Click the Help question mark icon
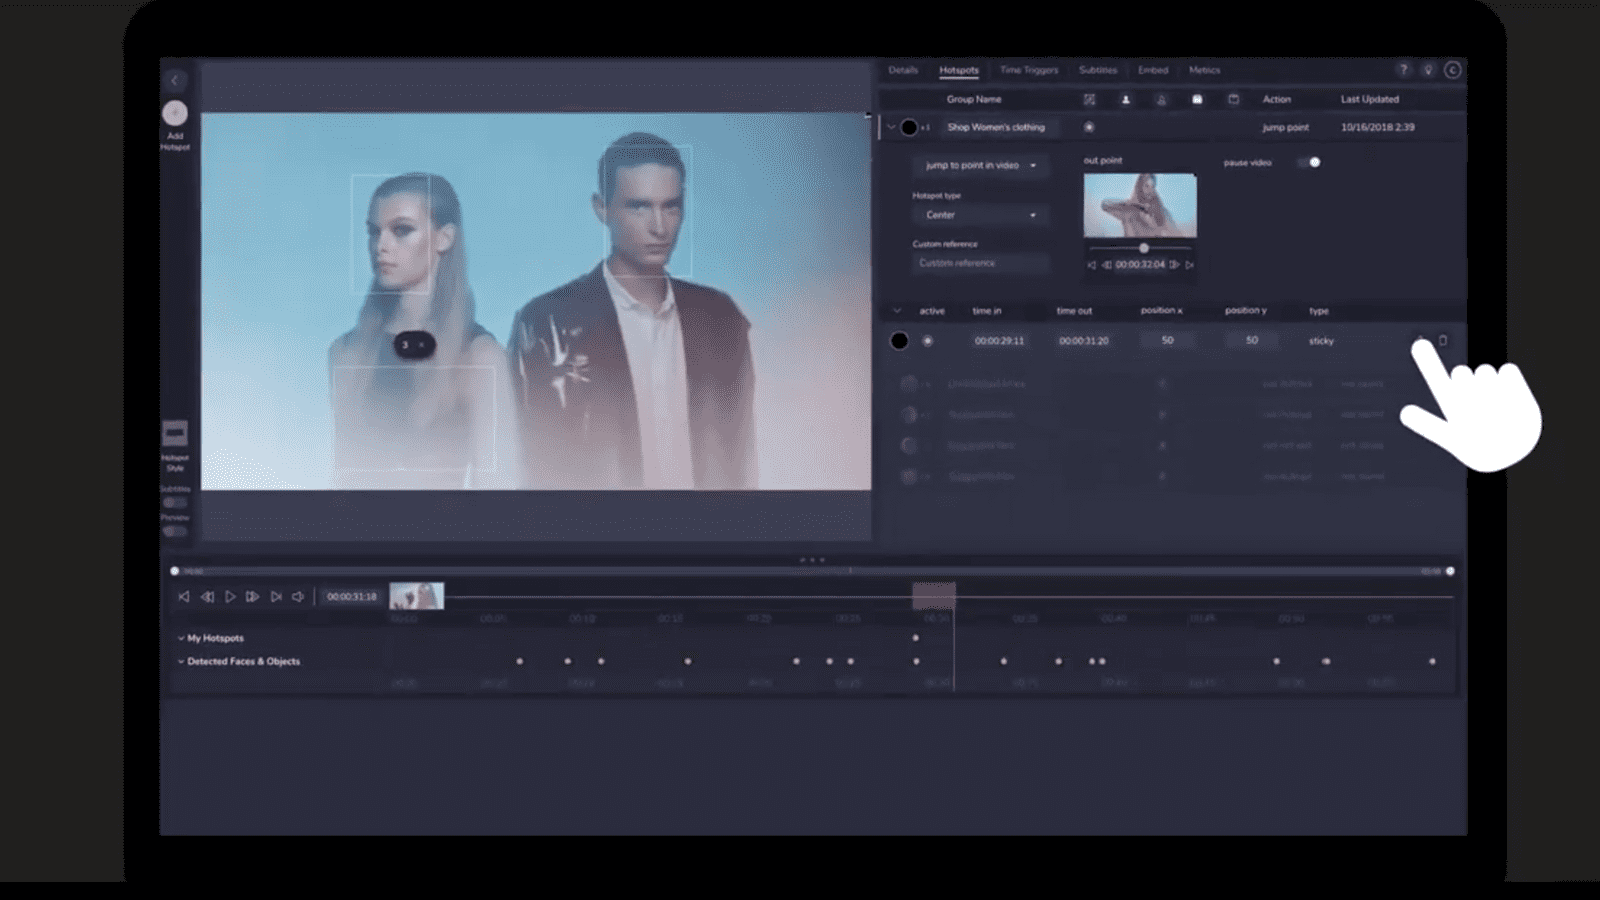 click(1403, 70)
